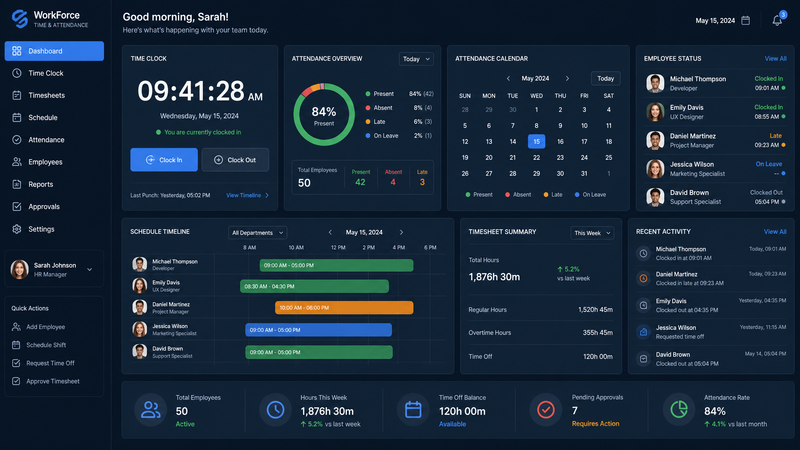Click the activity icon for David Brown clocked out
This screenshot has height=450, width=800.
(643, 359)
